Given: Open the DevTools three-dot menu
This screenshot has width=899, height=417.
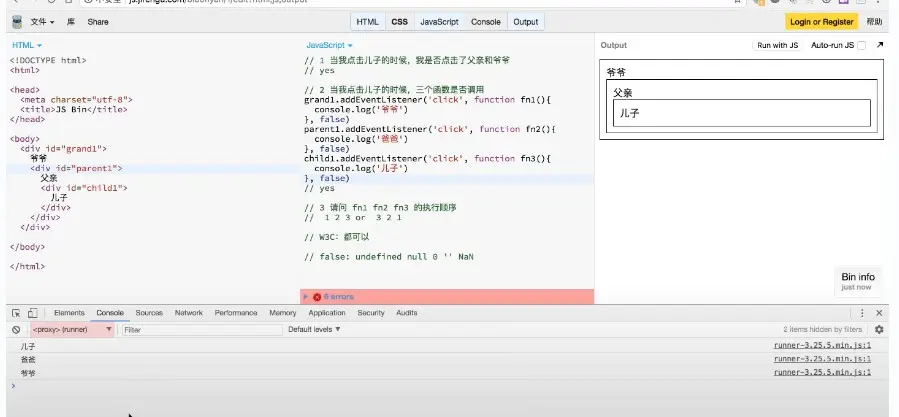Looking at the screenshot, I should click(x=862, y=313).
